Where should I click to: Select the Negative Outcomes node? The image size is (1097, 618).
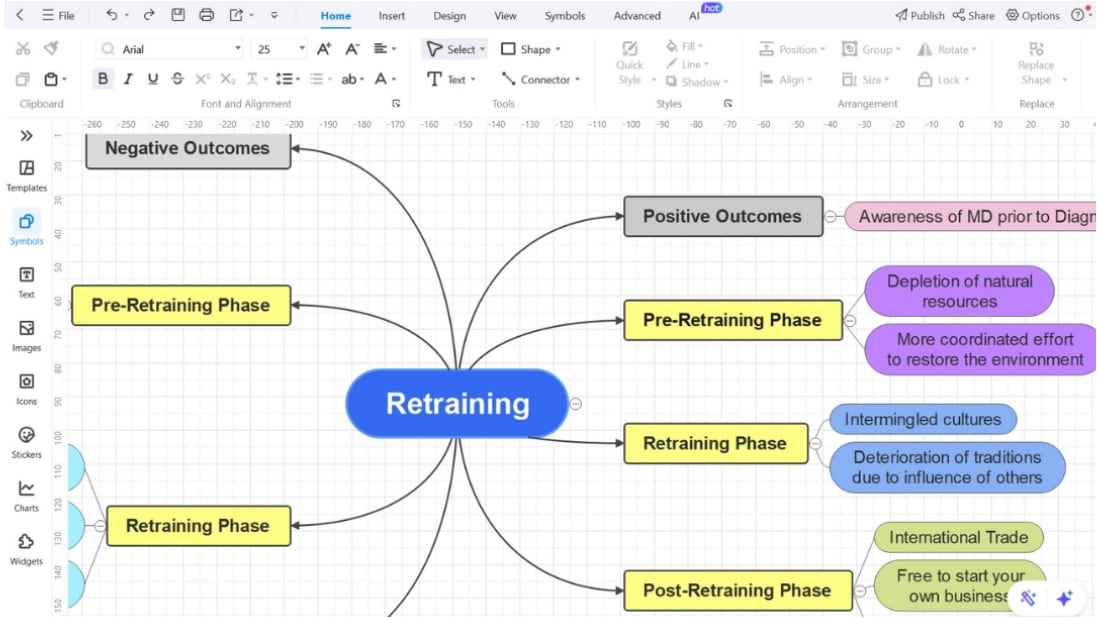187,149
